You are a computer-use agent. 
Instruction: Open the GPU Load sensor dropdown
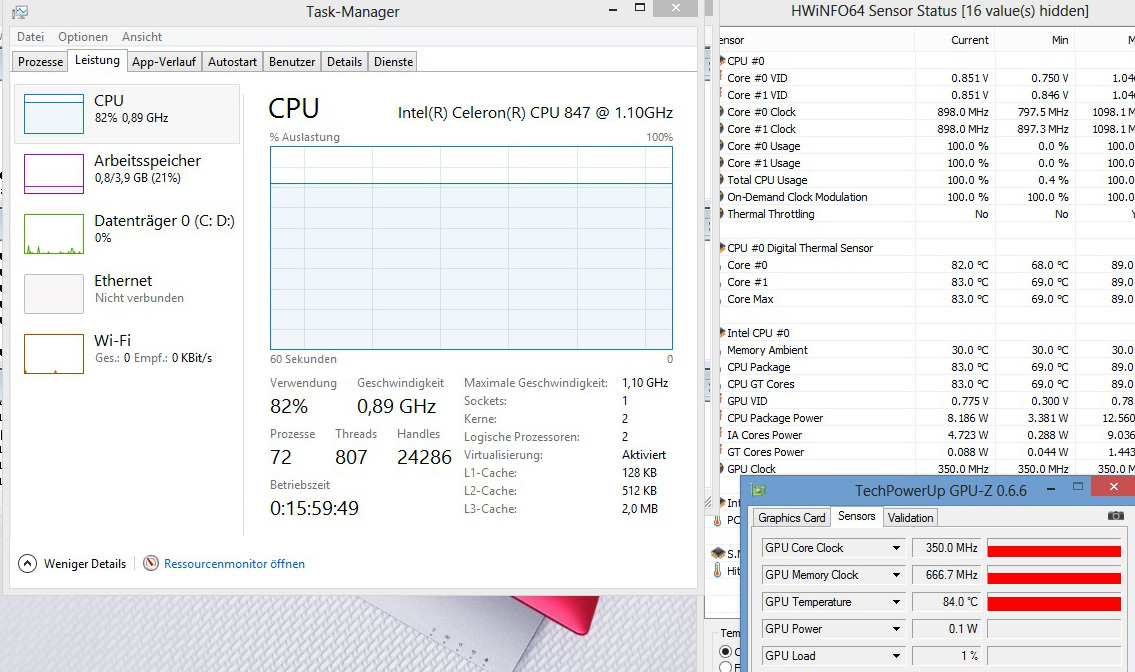click(x=896, y=655)
